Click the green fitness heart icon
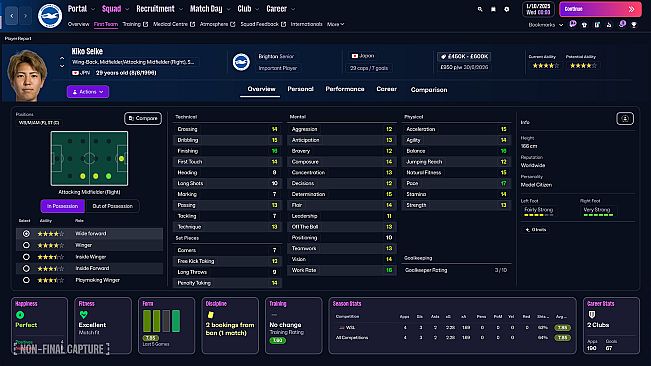The height and width of the screenshot is (366, 651). [83, 315]
